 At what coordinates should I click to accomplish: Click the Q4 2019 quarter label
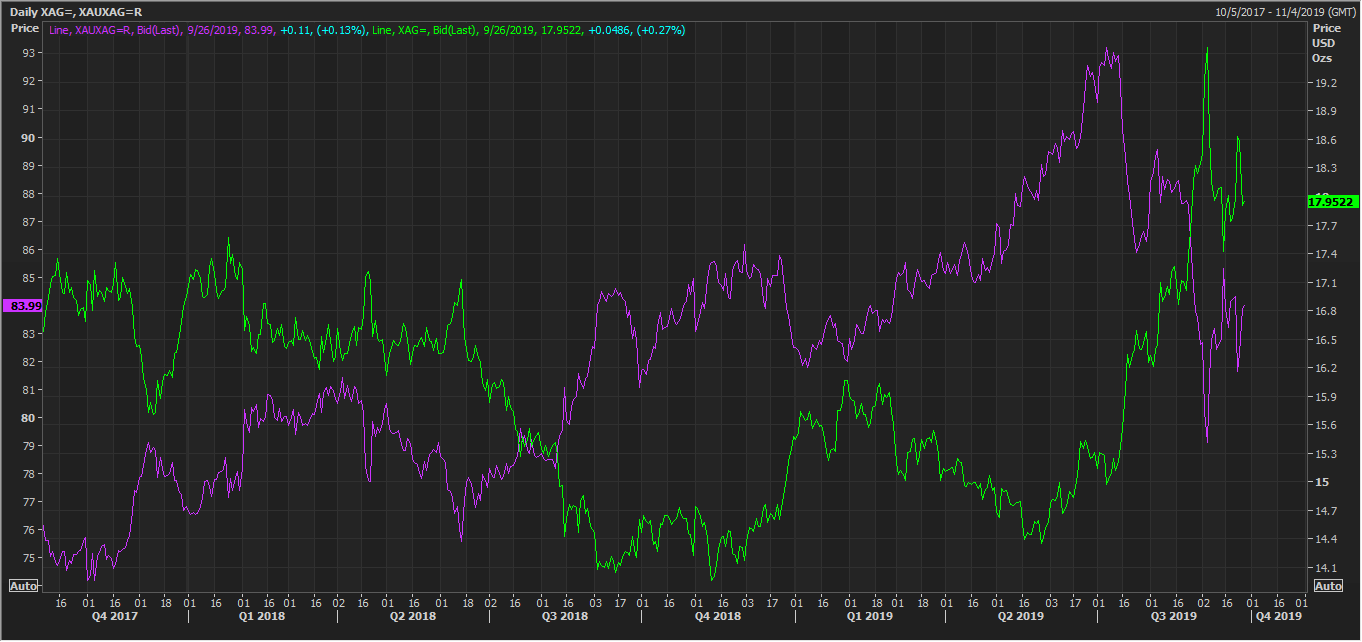click(x=1279, y=617)
